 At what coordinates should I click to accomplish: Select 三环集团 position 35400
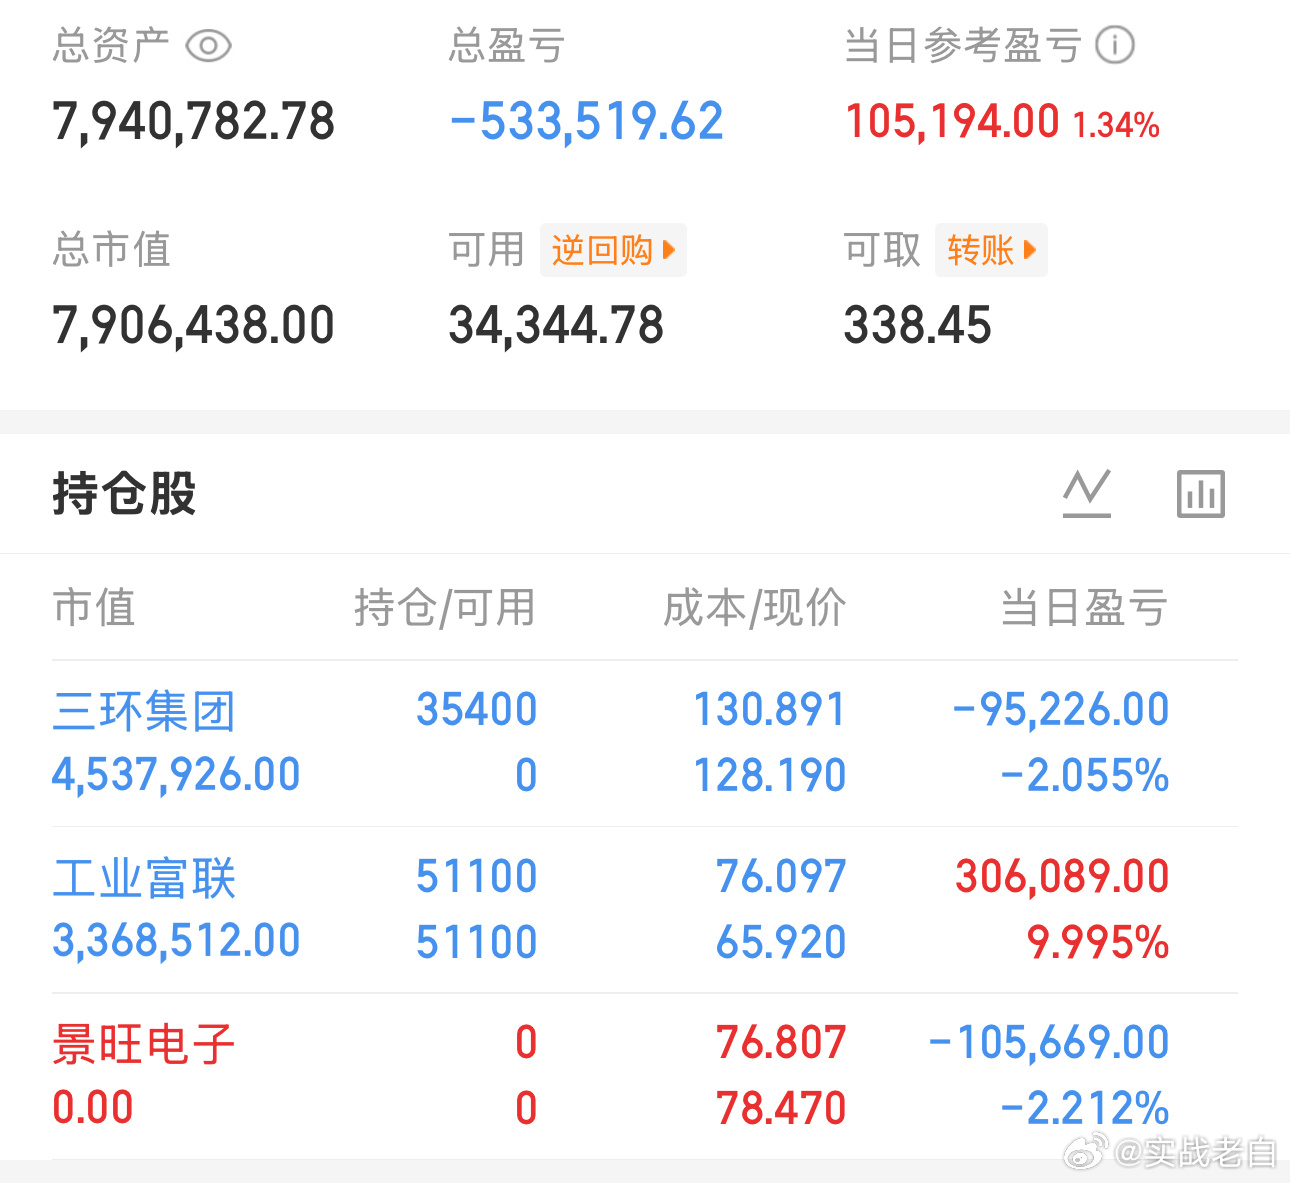[x=477, y=710]
